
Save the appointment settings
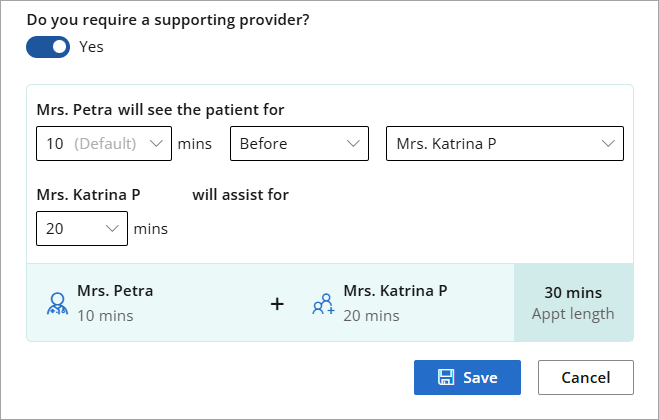467,377
